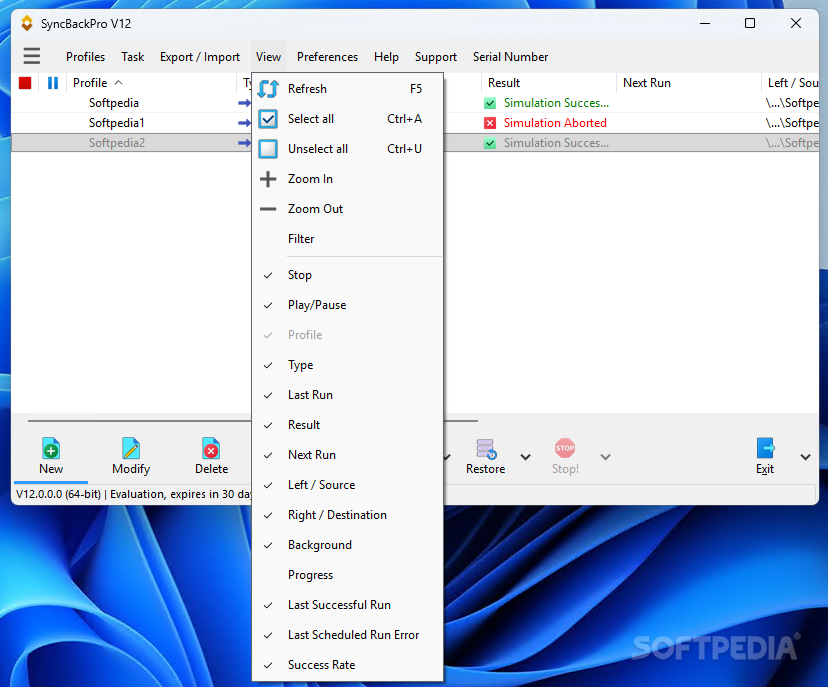Click the Stop! sign icon
828x687 pixels.
(x=564, y=448)
